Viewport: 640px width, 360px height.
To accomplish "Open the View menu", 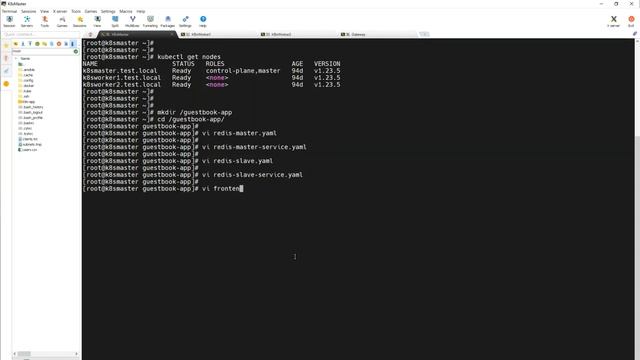I will pyautogui.click(x=44, y=11).
